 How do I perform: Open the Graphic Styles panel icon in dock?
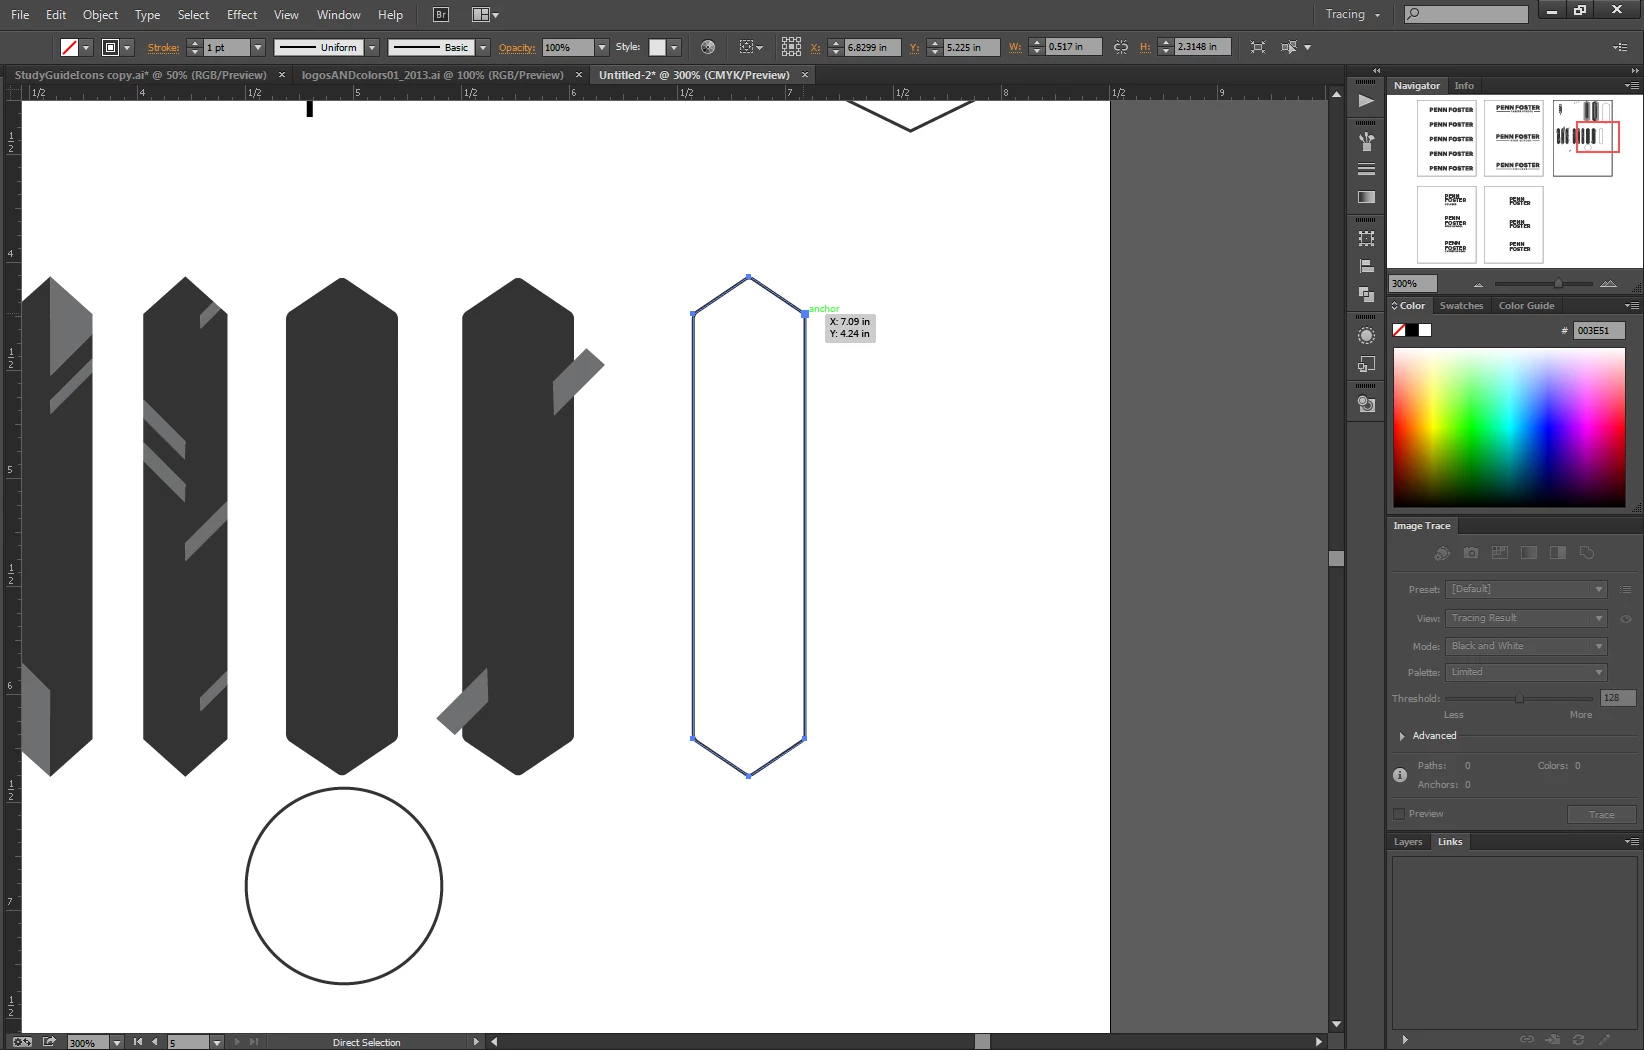(x=1366, y=364)
